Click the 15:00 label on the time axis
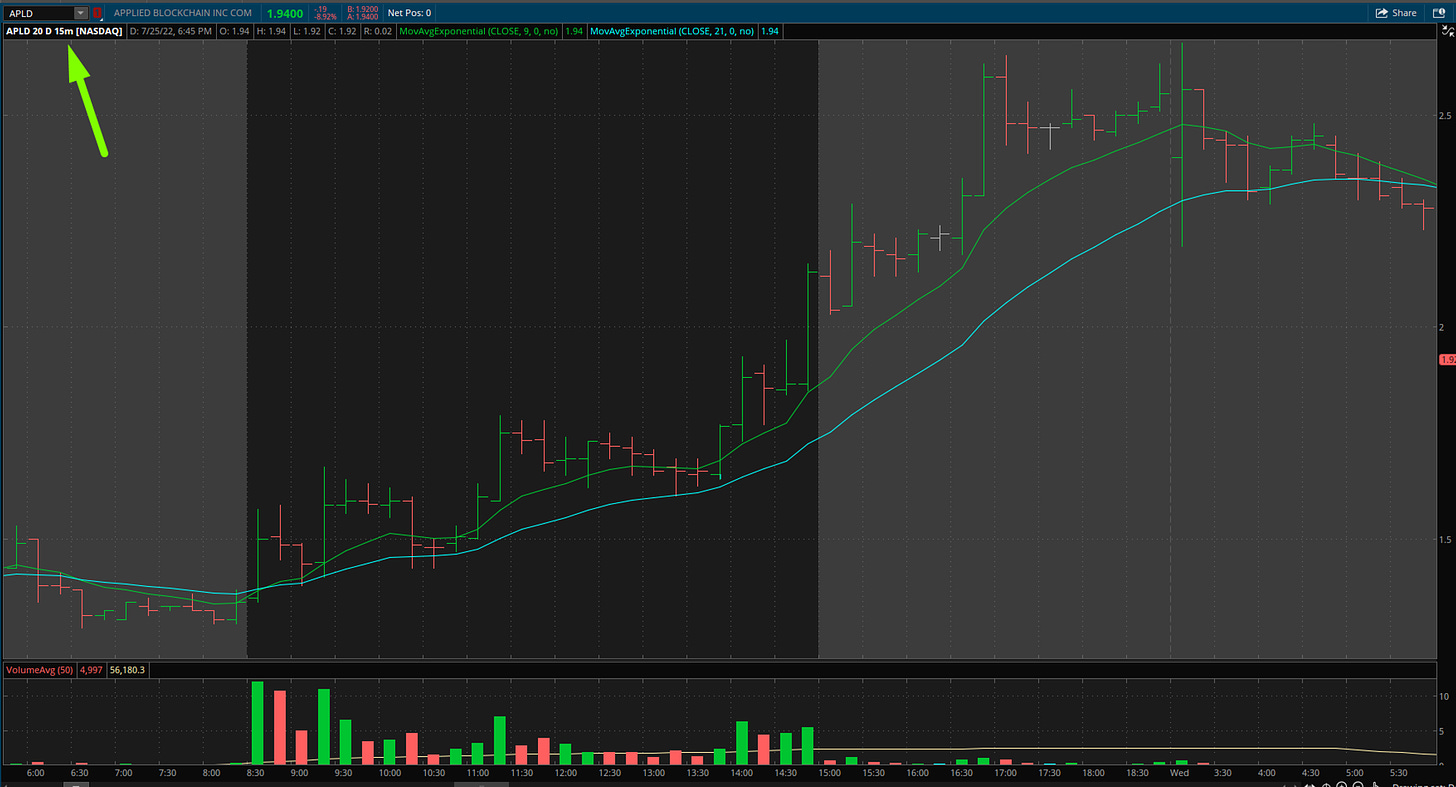The height and width of the screenshot is (787, 1456). point(829,773)
